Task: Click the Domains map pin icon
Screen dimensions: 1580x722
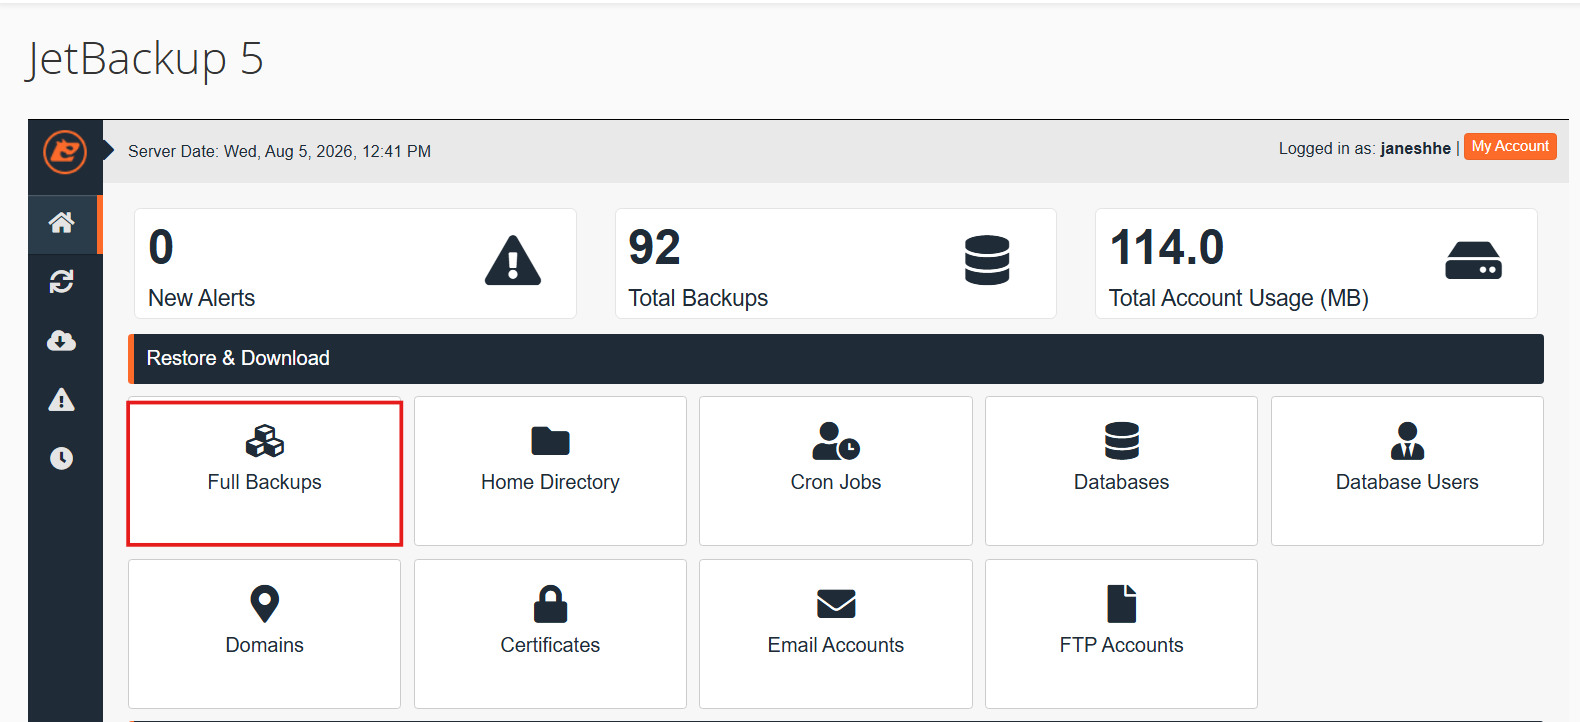Action: (265, 604)
